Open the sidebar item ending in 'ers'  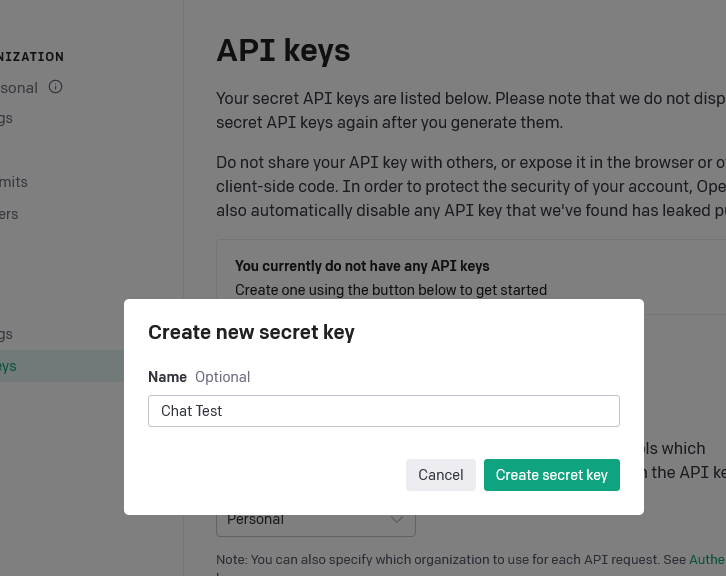(x=9, y=214)
